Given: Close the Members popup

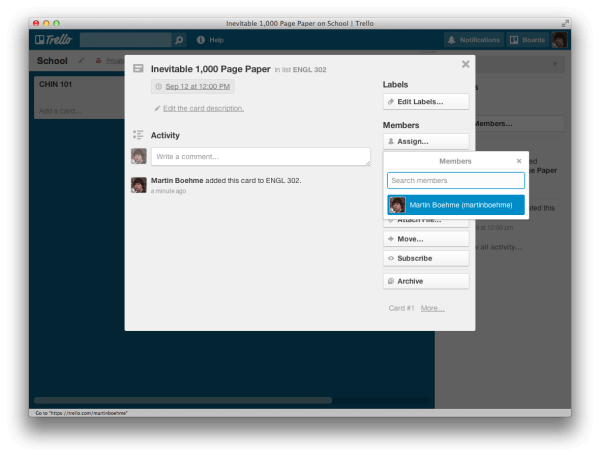Looking at the screenshot, I should pos(519,161).
